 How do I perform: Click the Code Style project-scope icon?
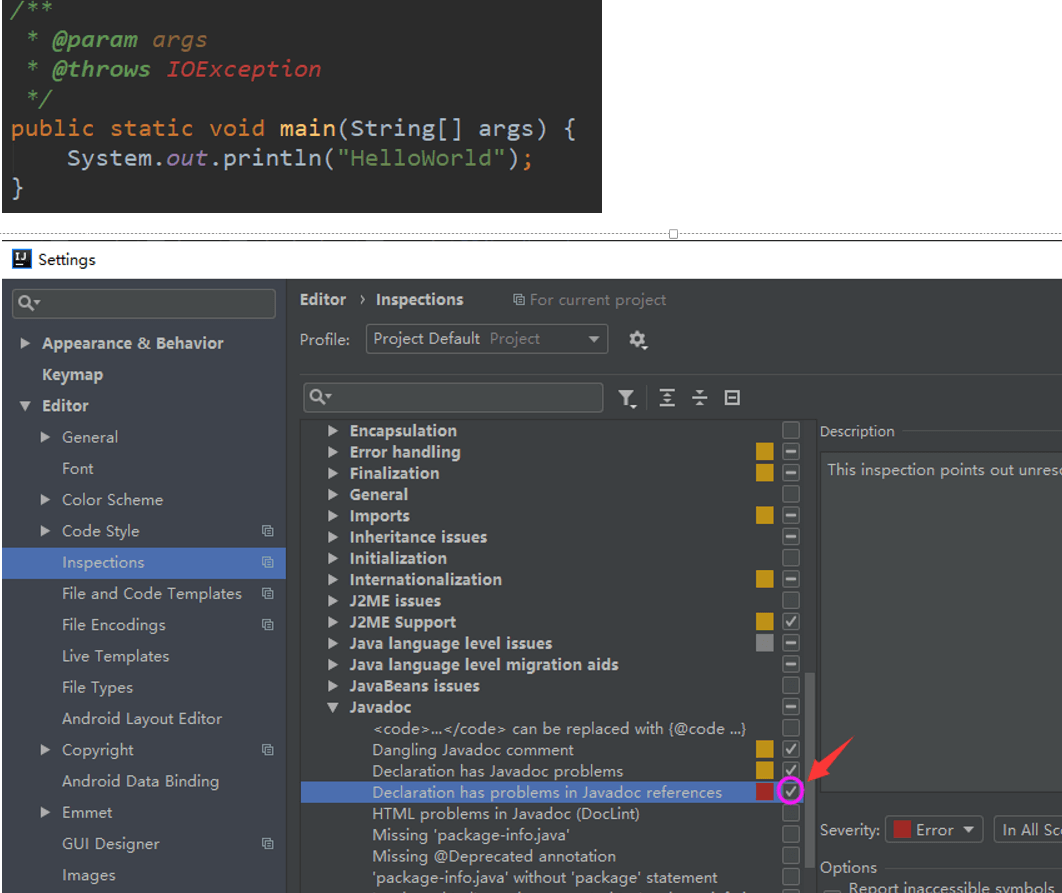tap(268, 531)
